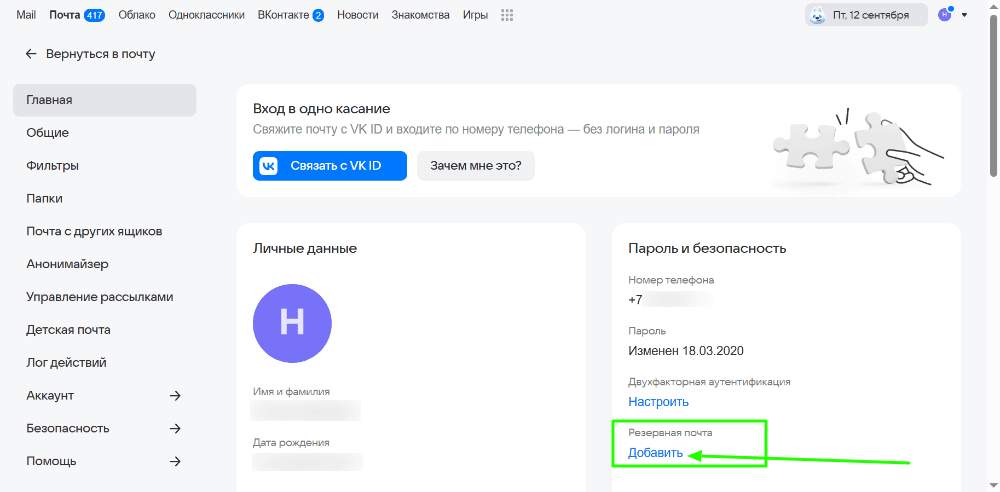The image size is (1000, 492).
Task: Click Добавить under Резервная почта
Action: [656, 453]
